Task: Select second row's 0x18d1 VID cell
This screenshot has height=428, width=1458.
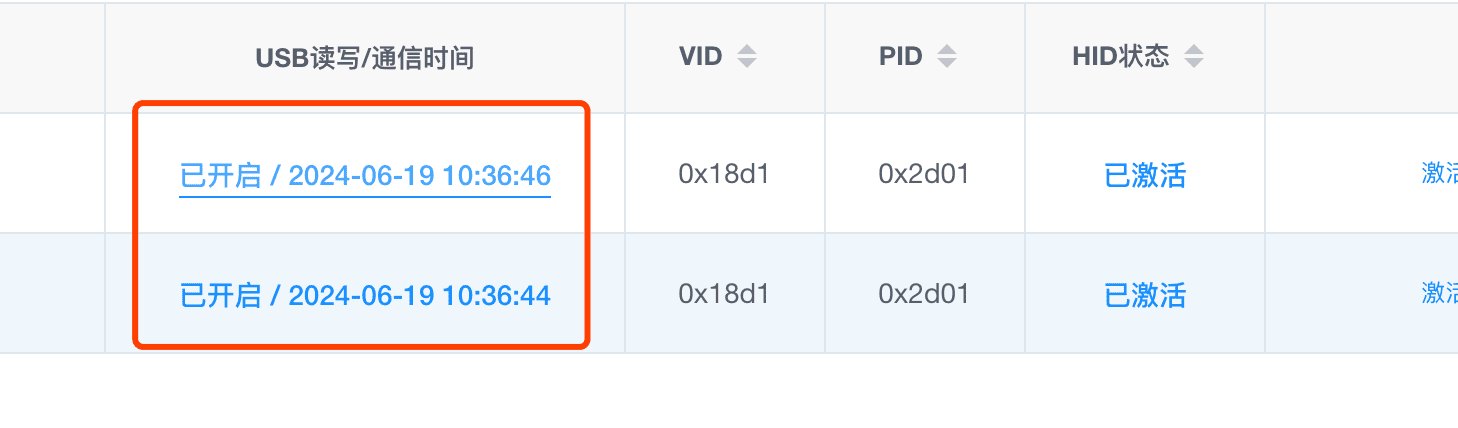Action: 724,294
